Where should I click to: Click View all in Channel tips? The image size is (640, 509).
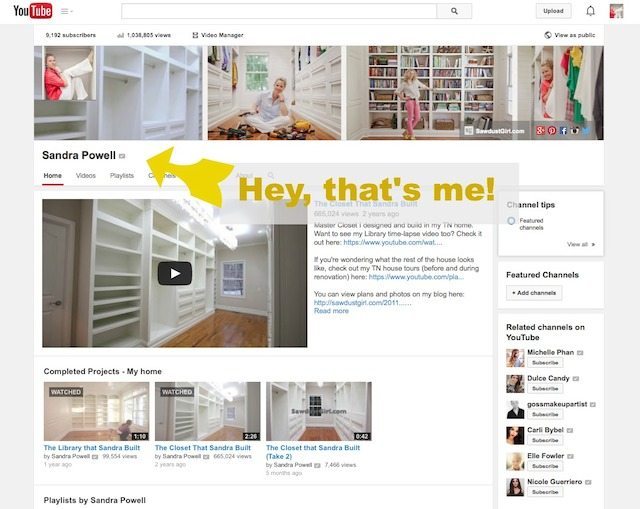point(580,244)
